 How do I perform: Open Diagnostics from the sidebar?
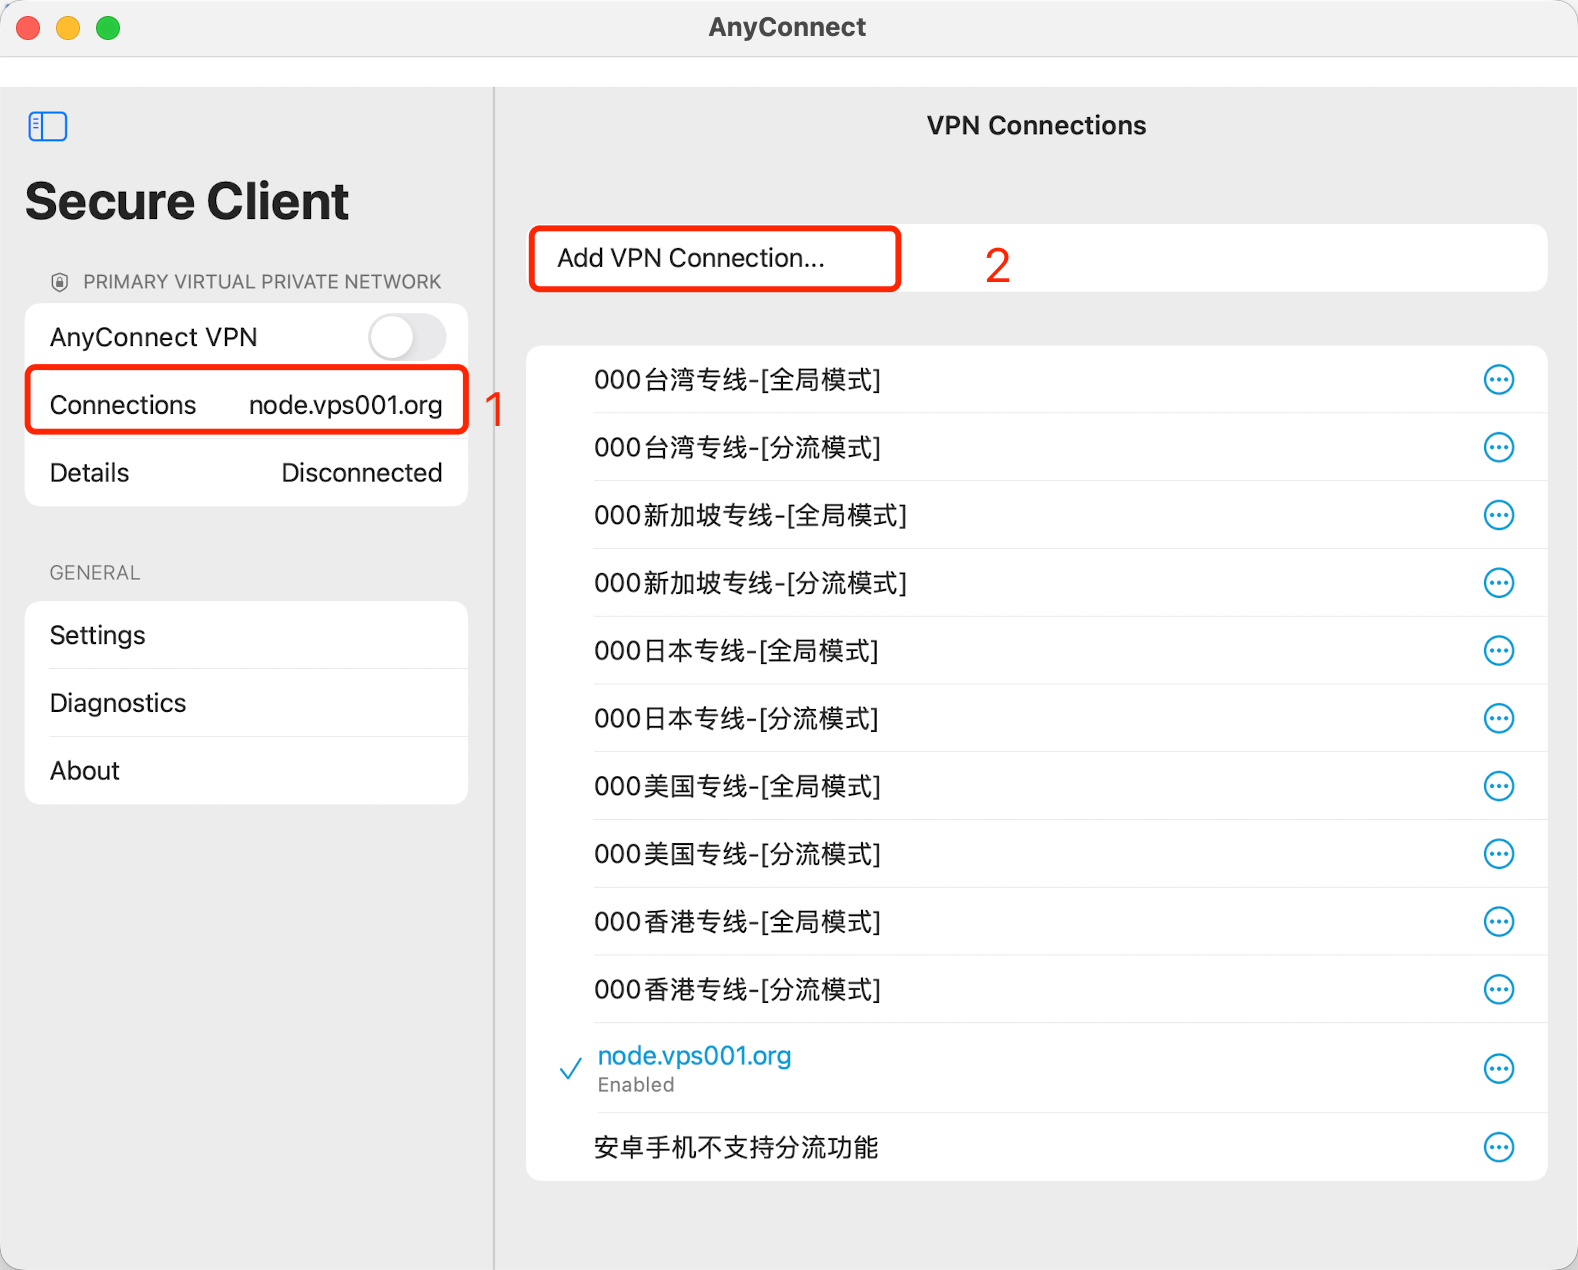[x=246, y=703]
